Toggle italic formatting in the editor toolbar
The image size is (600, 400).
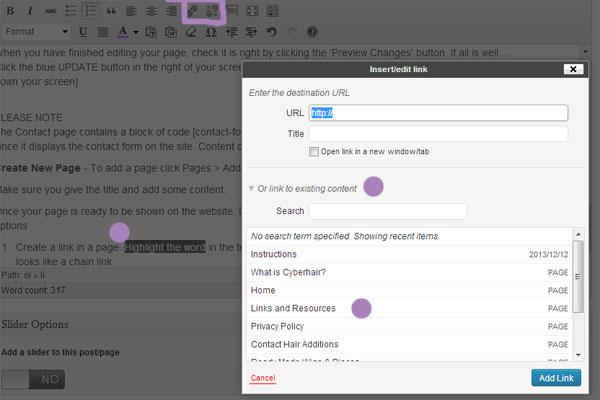(30, 11)
